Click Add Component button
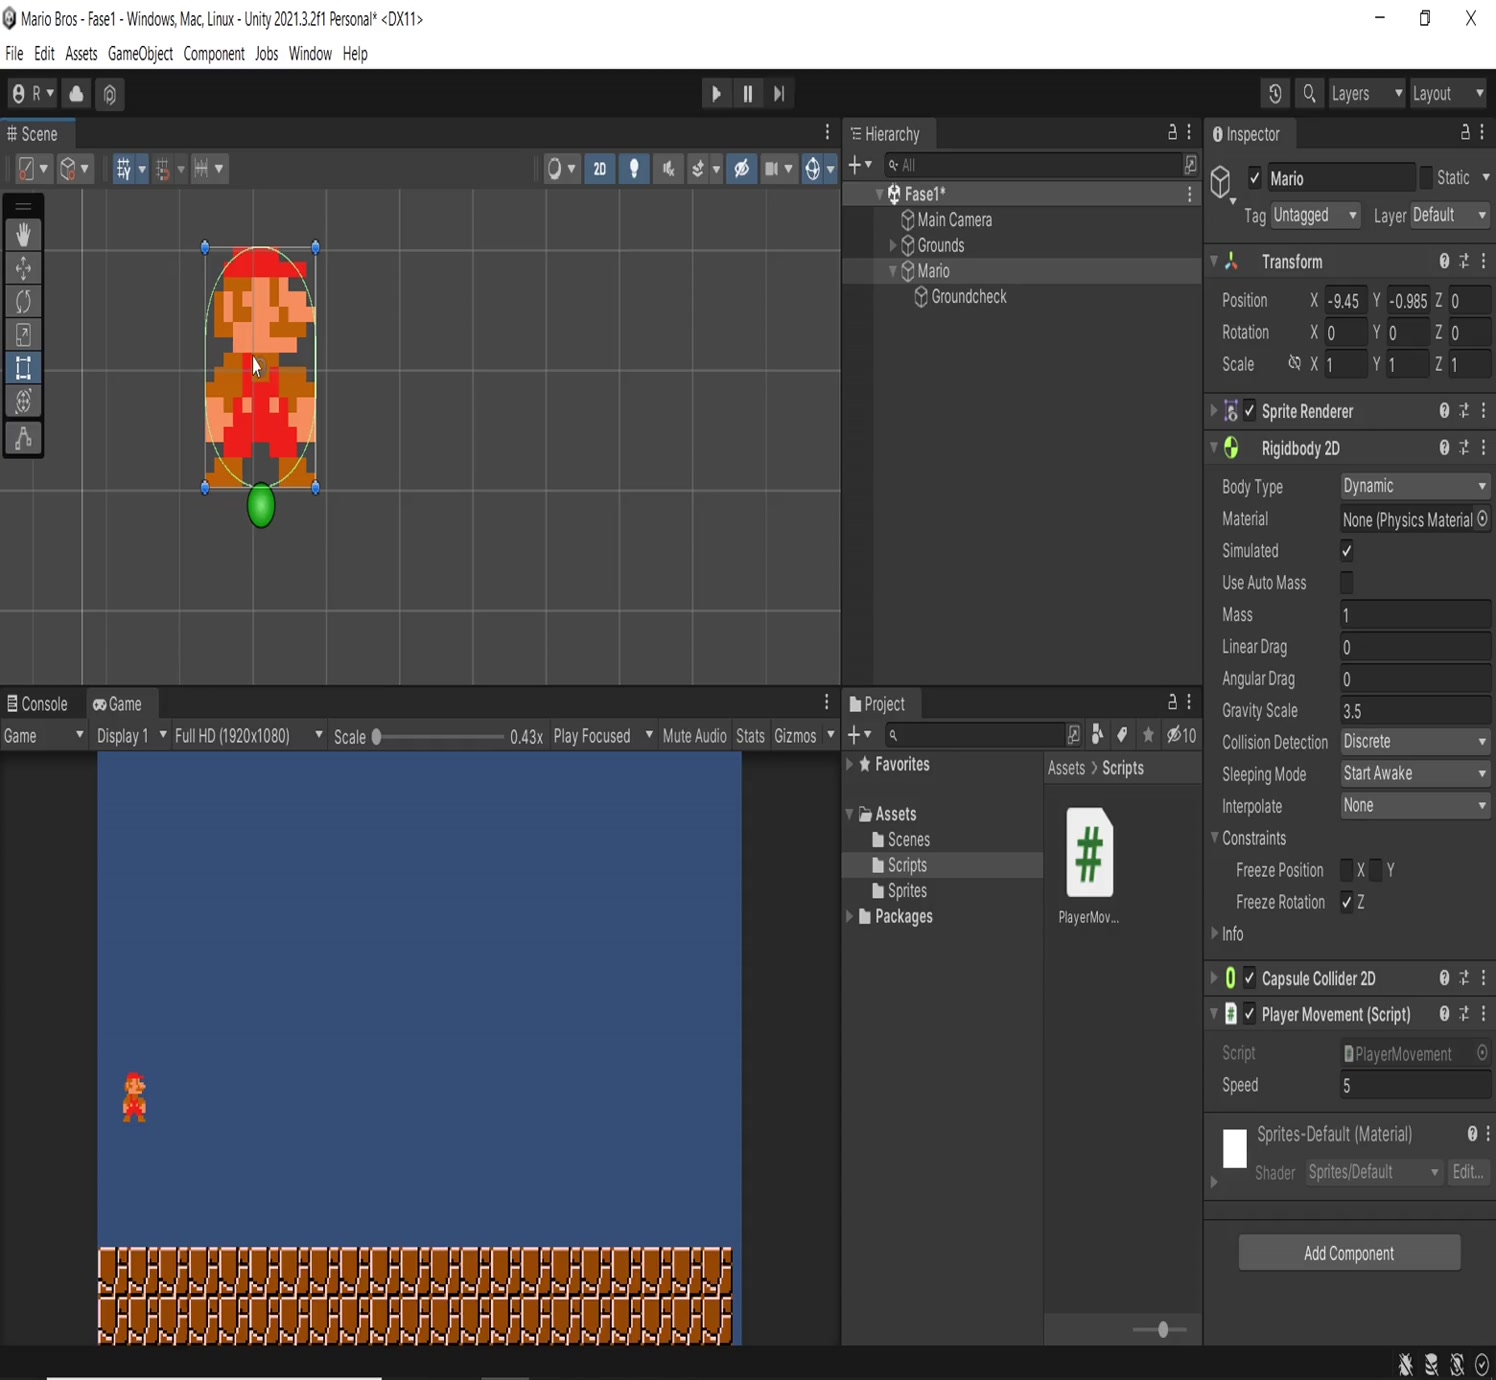The width and height of the screenshot is (1496, 1380). click(1349, 1253)
